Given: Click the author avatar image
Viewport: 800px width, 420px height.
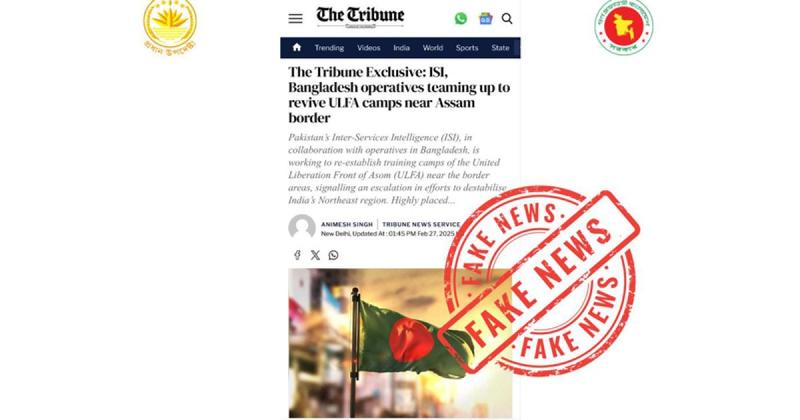Looking at the screenshot, I should 302,227.
